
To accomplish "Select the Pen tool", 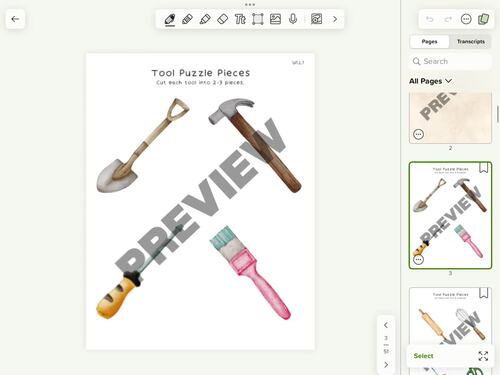I will (x=170, y=19).
